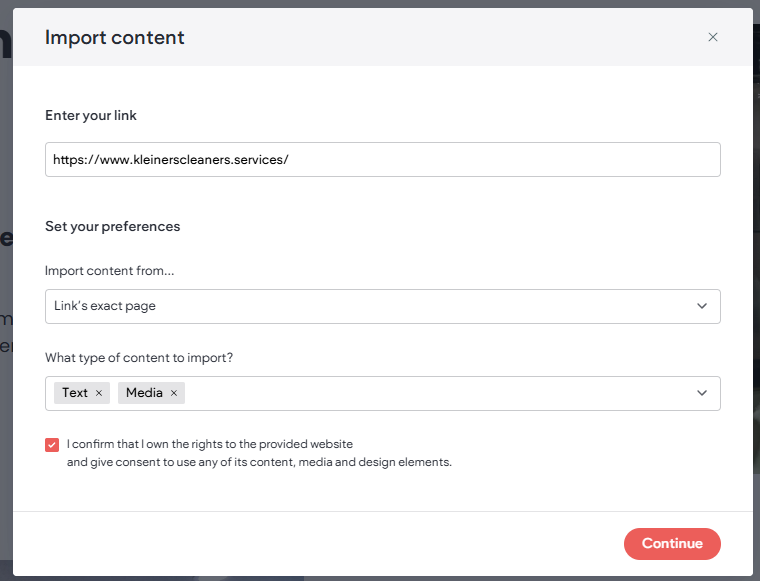This screenshot has height=581, width=760.
Task: Close the Import content dialog
Action: click(713, 37)
